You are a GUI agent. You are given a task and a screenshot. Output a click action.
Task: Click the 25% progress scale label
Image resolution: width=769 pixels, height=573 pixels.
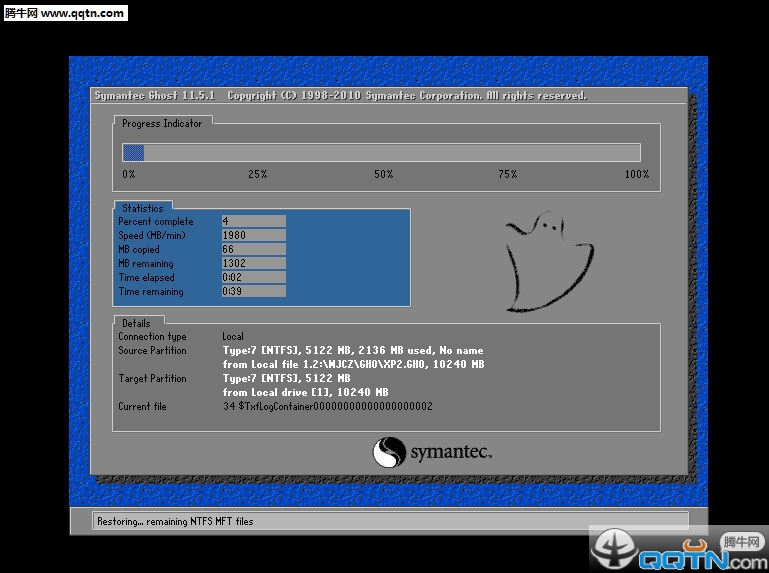pyautogui.click(x=257, y=174)
